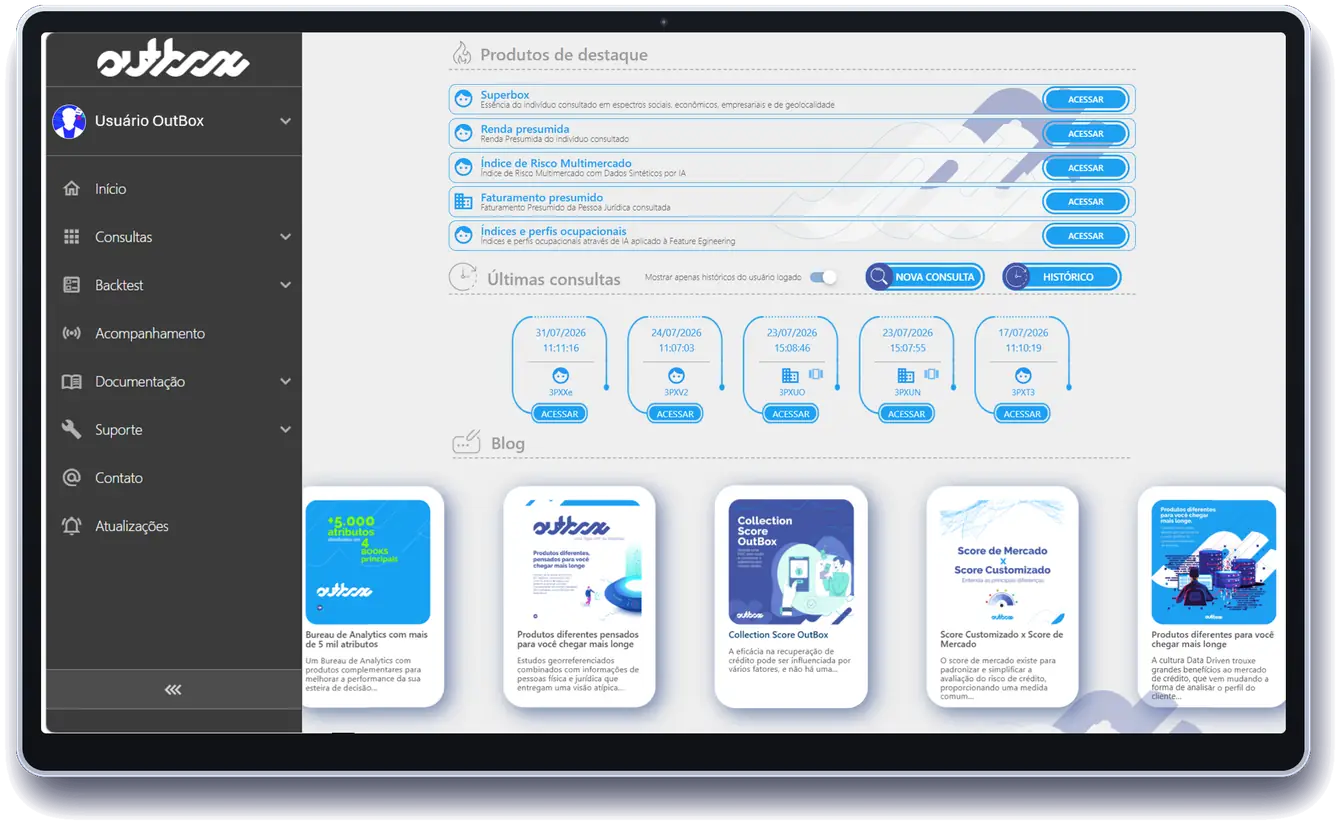This screenshot has height=825, width=1340.
Task: Click ACESSAR under consulta 3PXT3
Action: tap(1022, 413)
